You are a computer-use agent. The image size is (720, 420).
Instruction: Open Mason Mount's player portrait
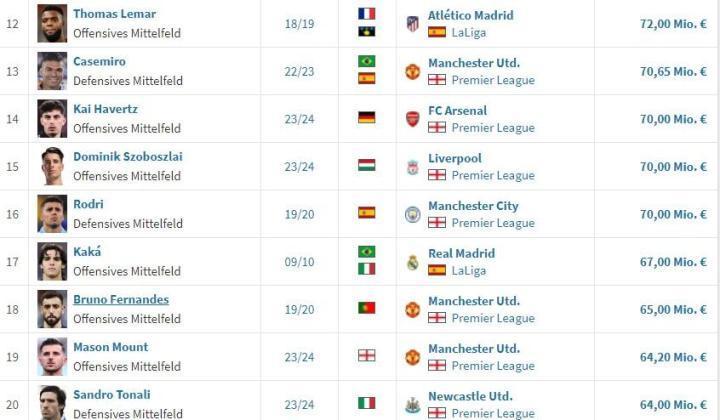52,357
